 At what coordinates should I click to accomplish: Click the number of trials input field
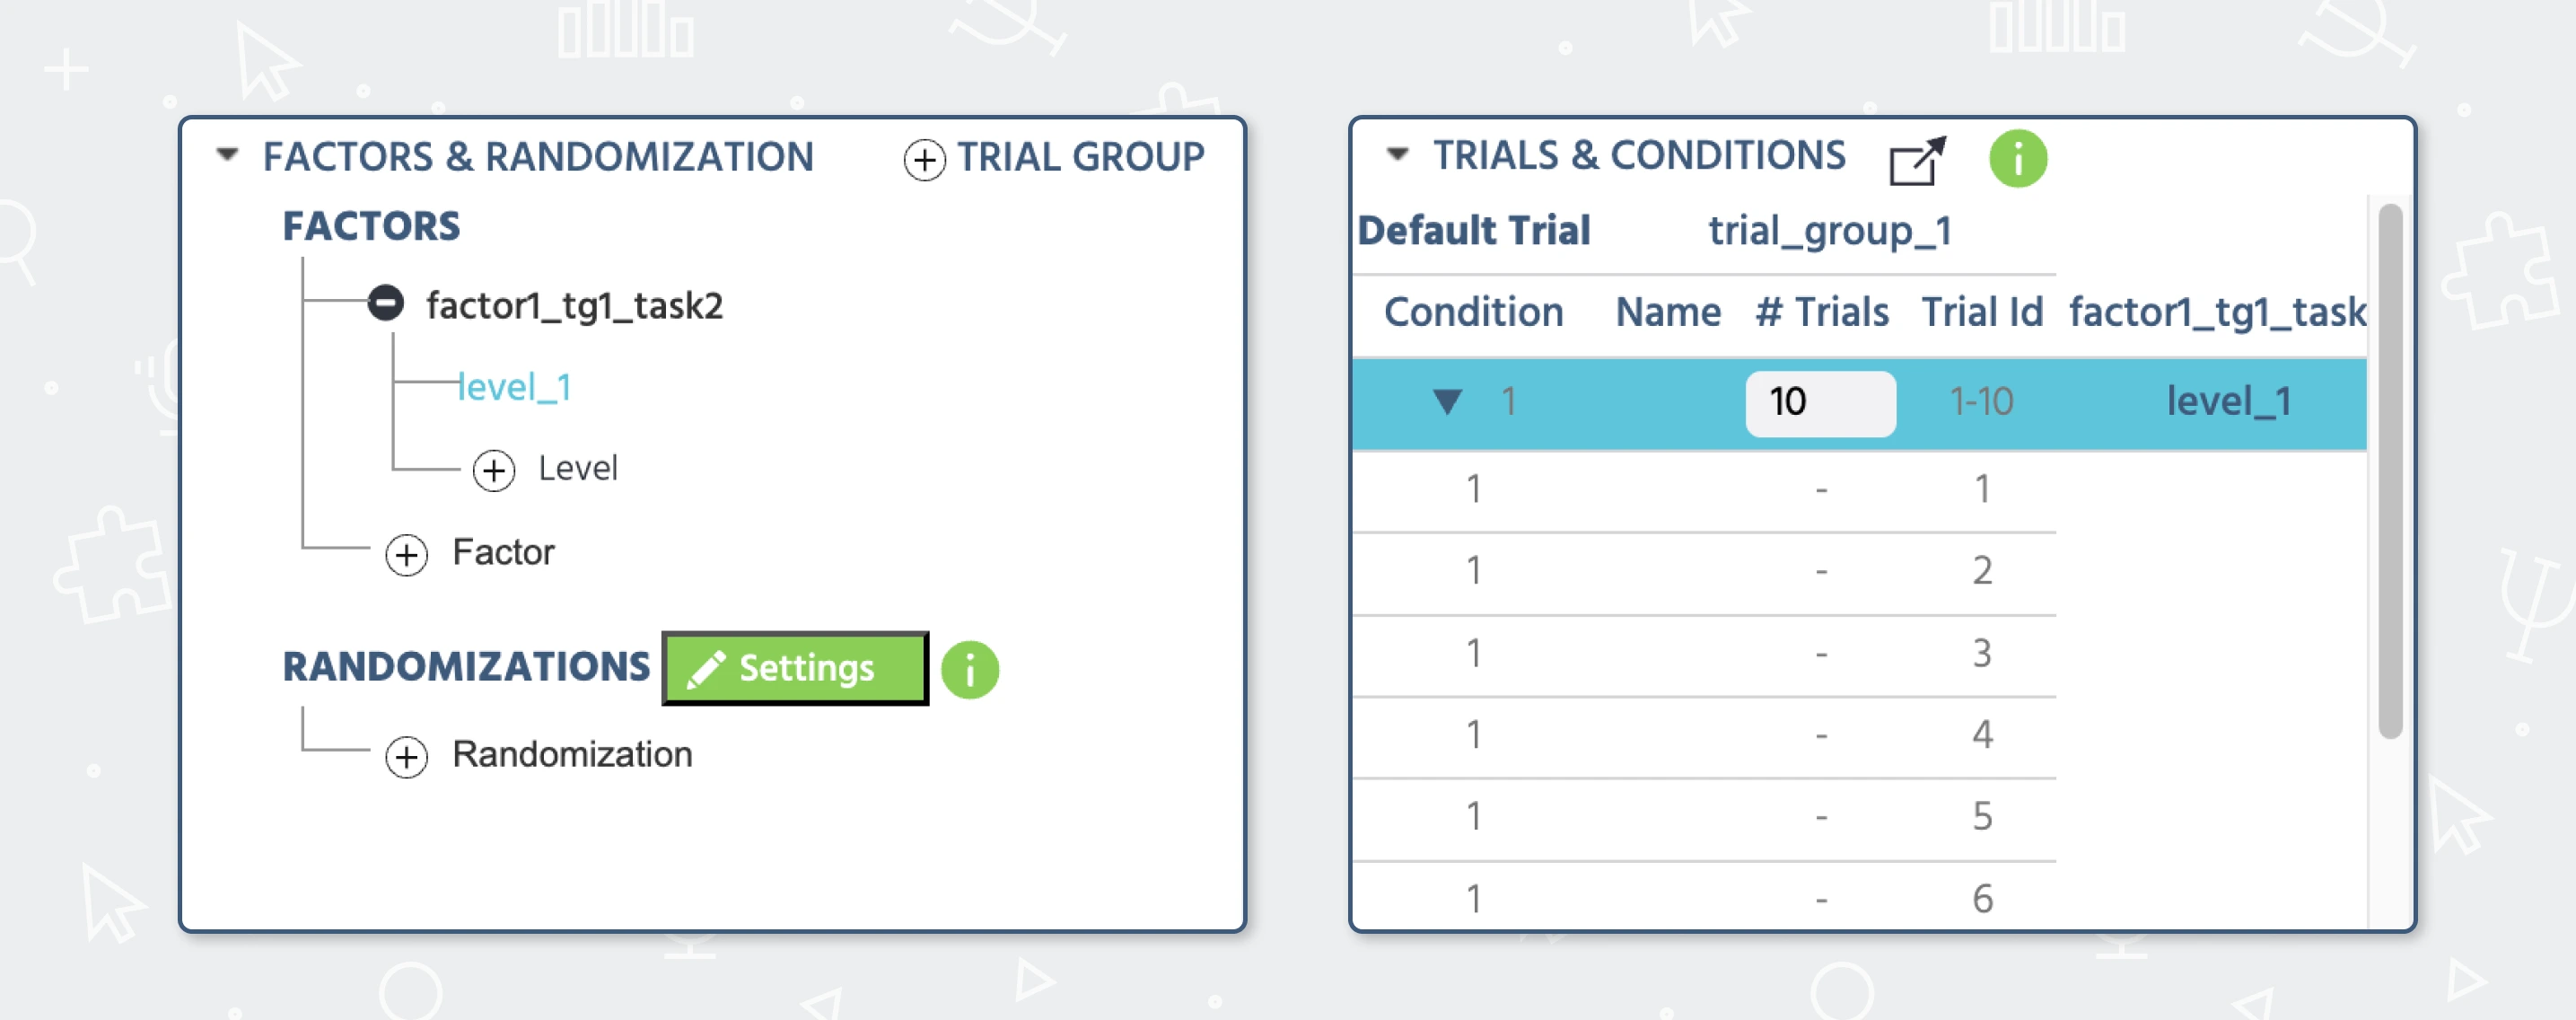[x=1819, y=403]
